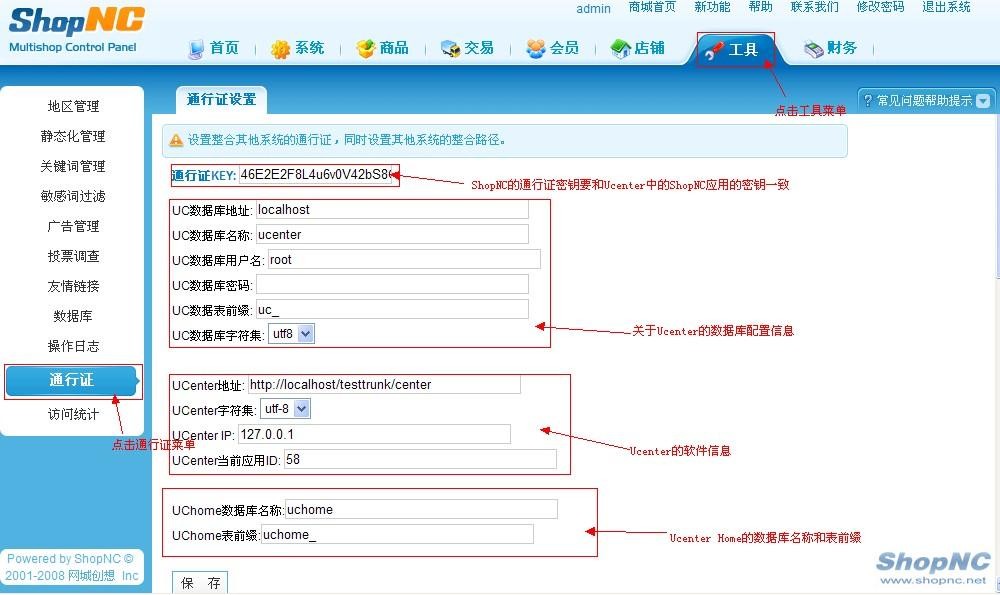Switch to the 通行证设置 tab

point(221,99)
